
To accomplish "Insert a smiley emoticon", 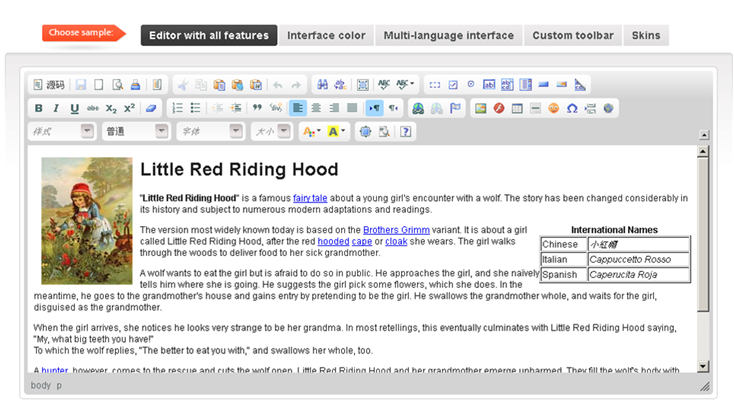I will (x=553, y=108).
